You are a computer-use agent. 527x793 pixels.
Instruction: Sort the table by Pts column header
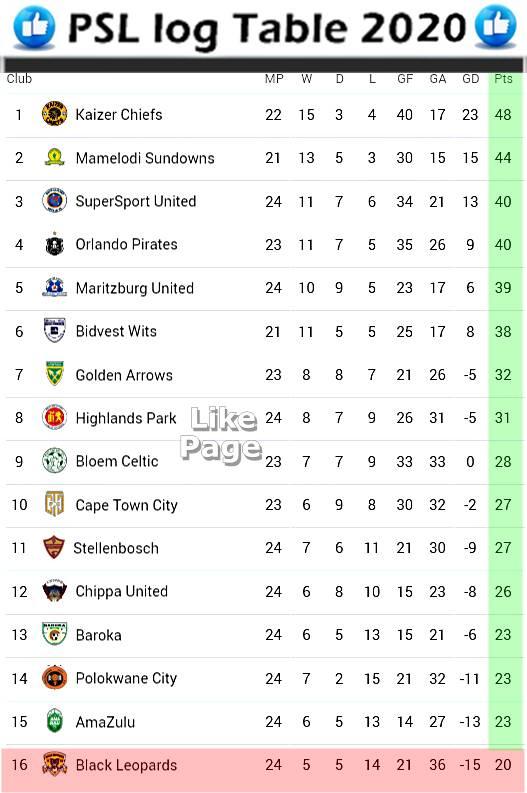[x=503, y=79]
